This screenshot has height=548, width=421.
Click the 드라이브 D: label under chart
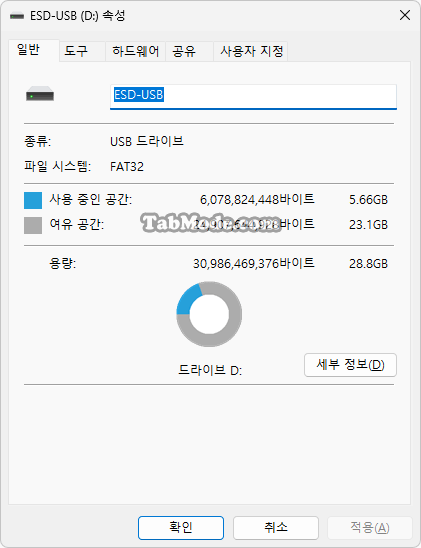[210, 370]
